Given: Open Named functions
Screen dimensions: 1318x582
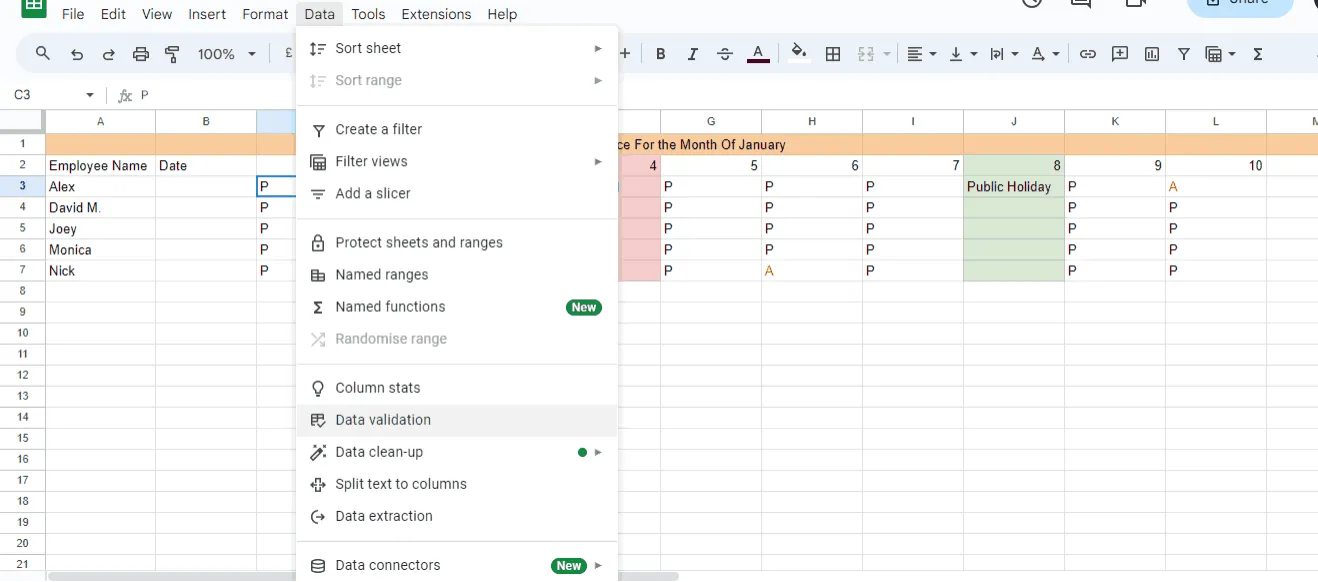Looking at the screenshot, I should tap(457, 307).
